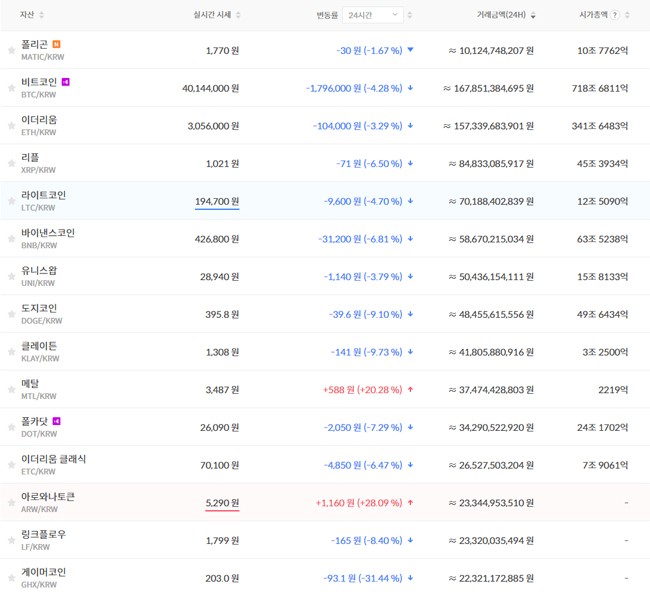650x594 pixels.
Task: Open the 이더리움 asset link
Action: (39, 120)
